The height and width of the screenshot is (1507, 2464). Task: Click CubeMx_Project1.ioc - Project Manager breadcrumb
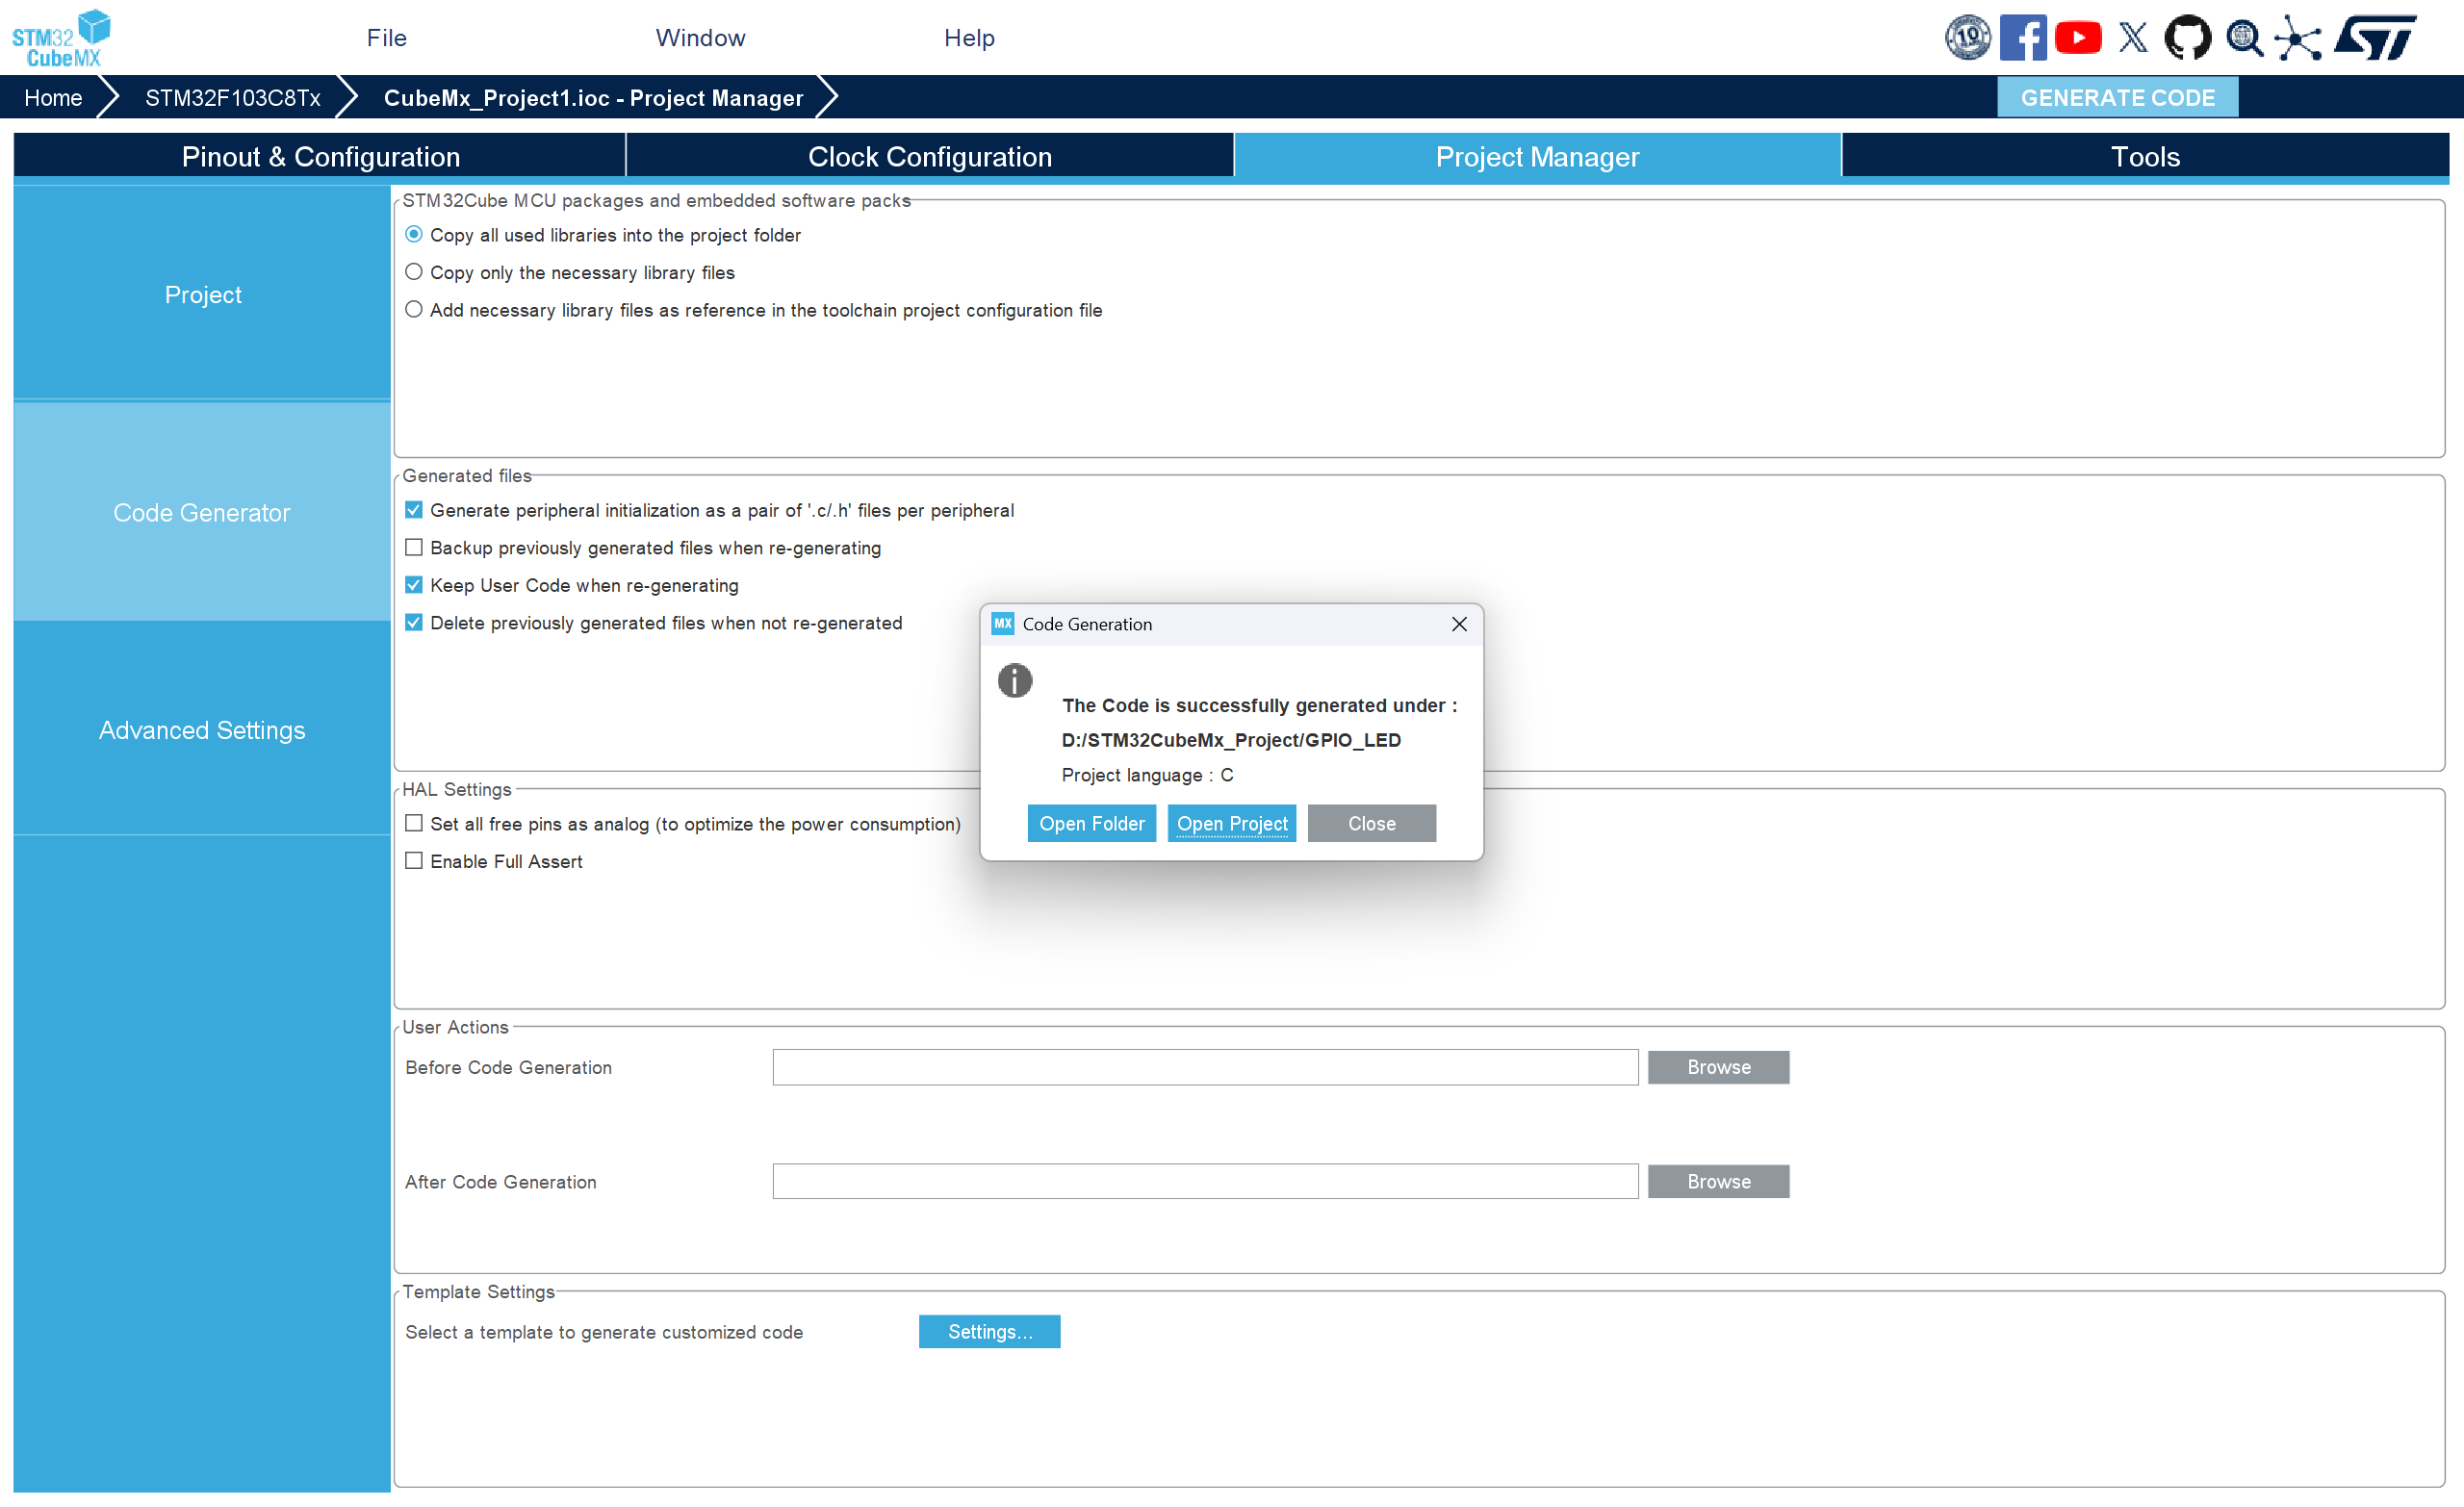click(593, 98)
